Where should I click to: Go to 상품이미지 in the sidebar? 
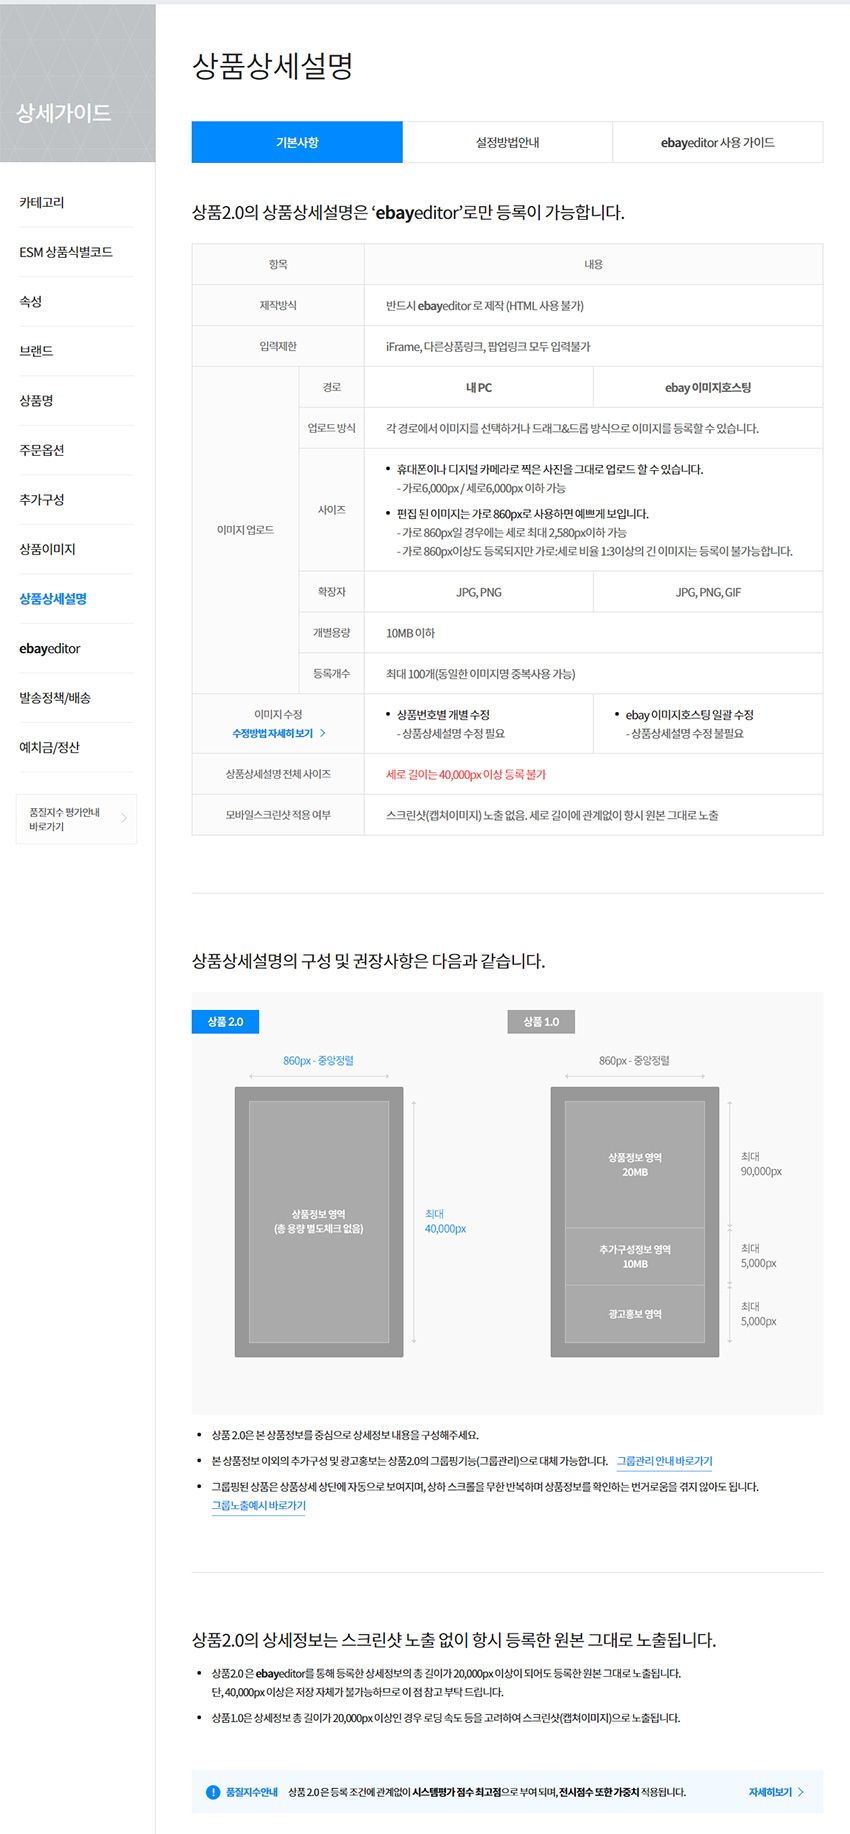pyautogui.click(x=47, y=549)
